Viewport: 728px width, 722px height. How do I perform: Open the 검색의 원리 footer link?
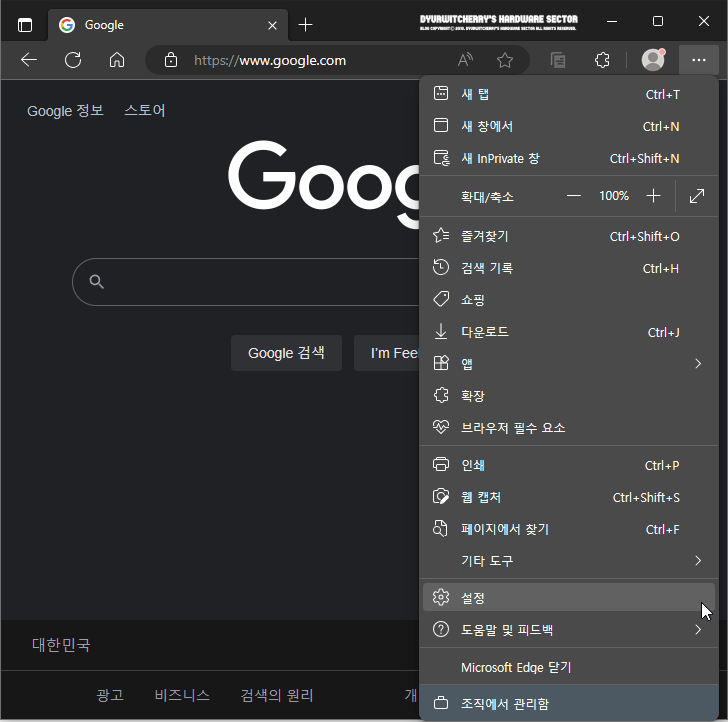pos(277,695)
